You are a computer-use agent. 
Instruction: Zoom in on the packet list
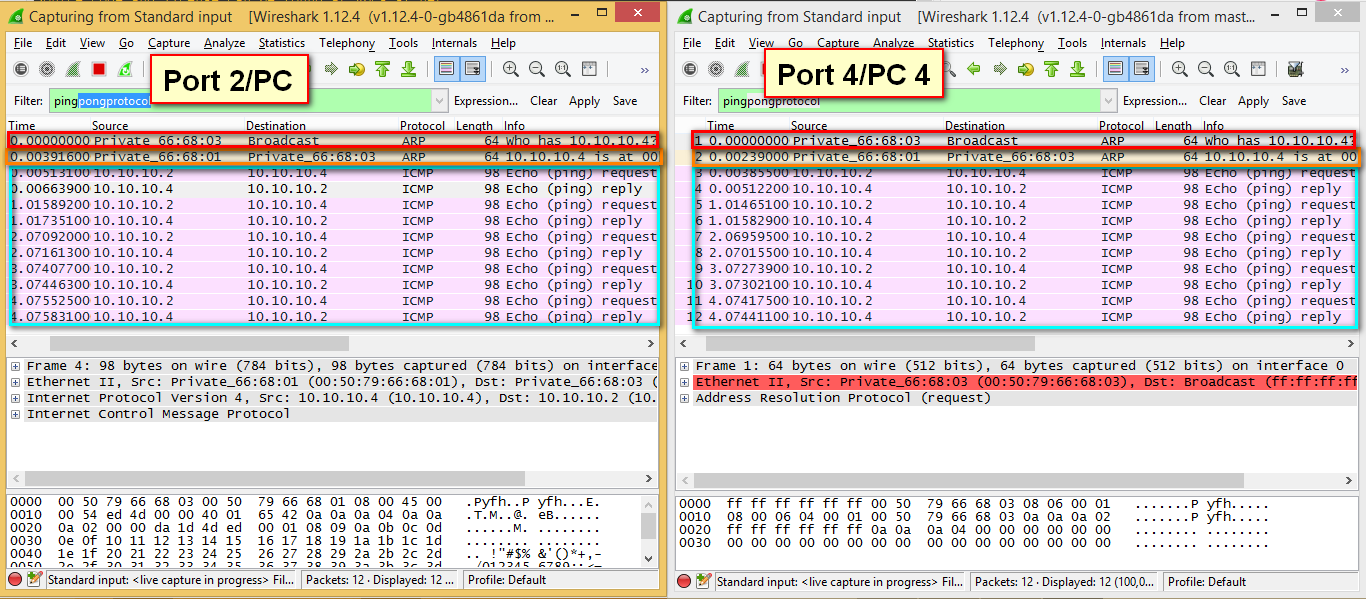[513, 68]
